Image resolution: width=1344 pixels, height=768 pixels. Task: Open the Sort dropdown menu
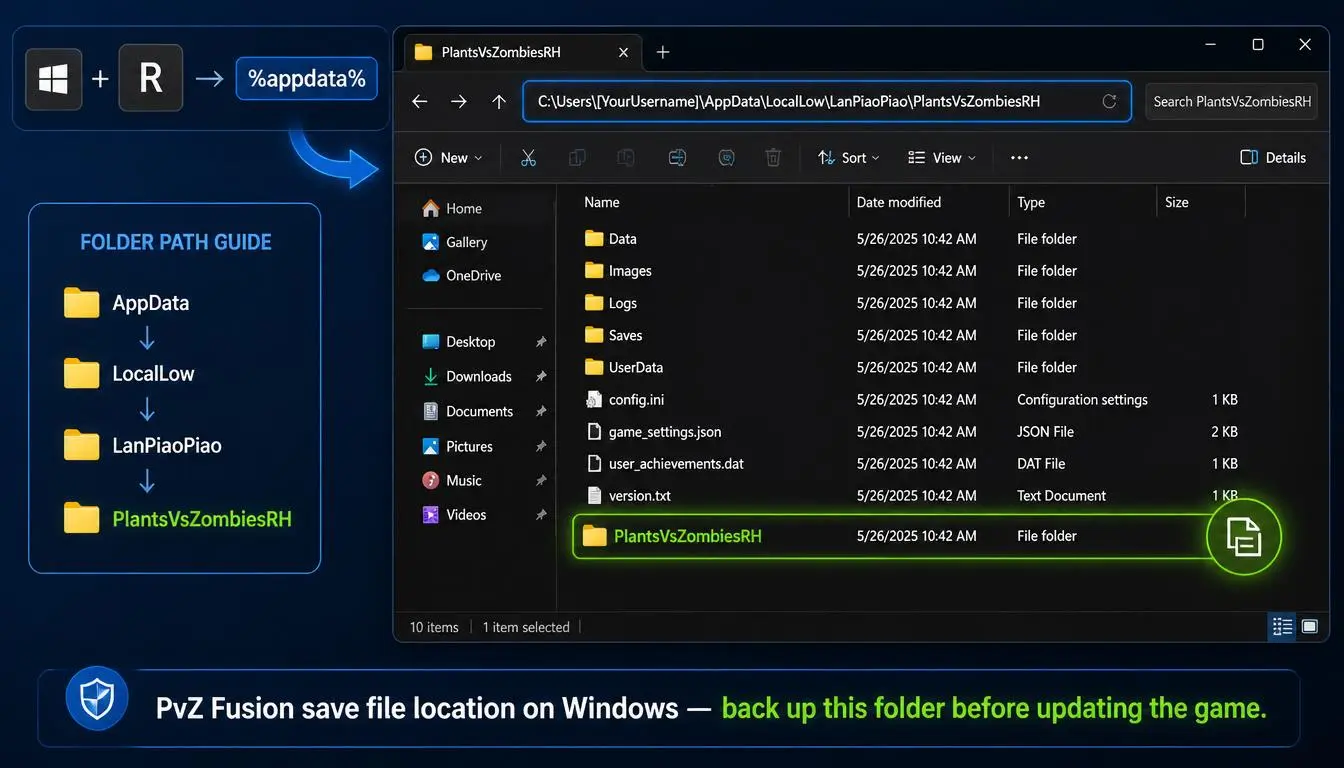(849, 157)
